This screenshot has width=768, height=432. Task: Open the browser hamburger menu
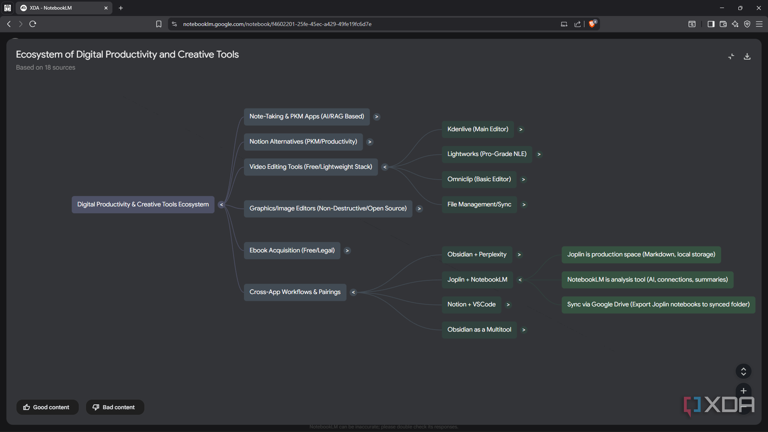click(759, 24)
